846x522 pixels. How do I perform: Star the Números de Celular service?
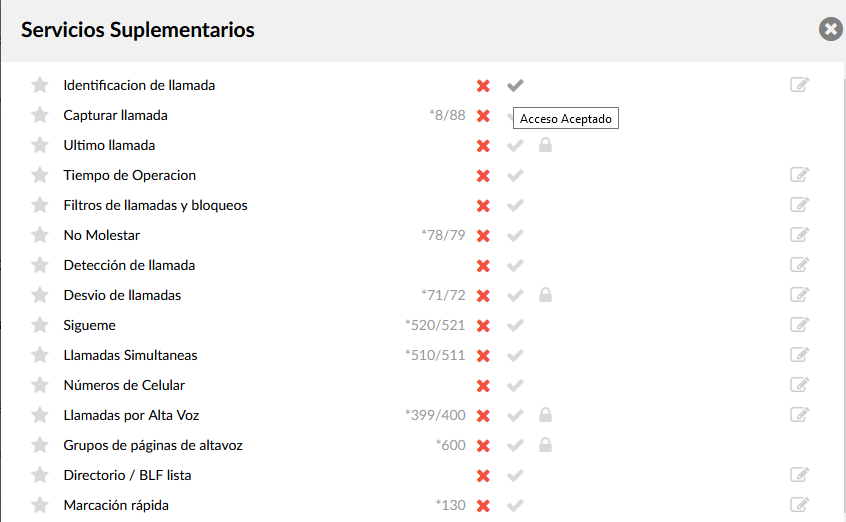(x=40, y=385)
